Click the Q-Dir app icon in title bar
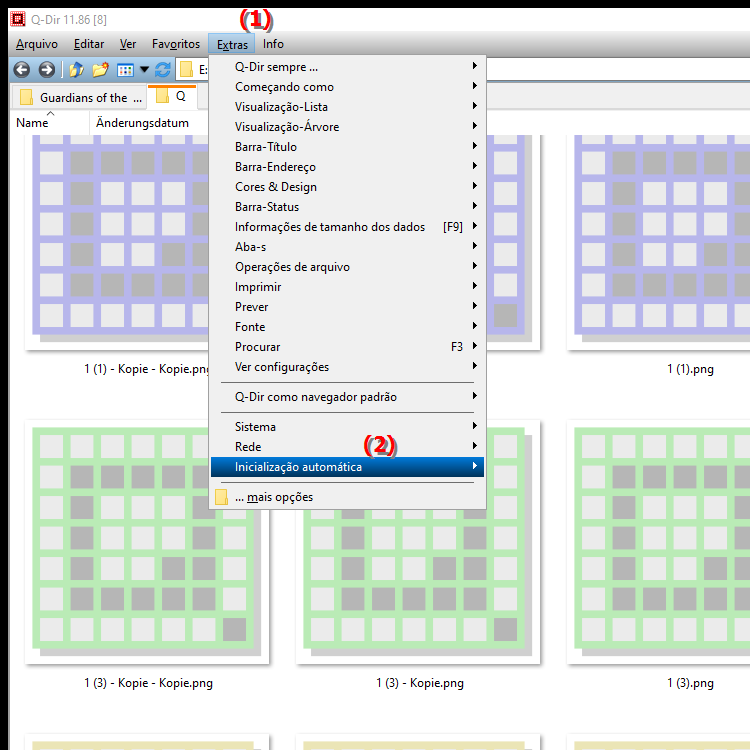The width and height of the screenshot is (750, 750). (18, 19)
